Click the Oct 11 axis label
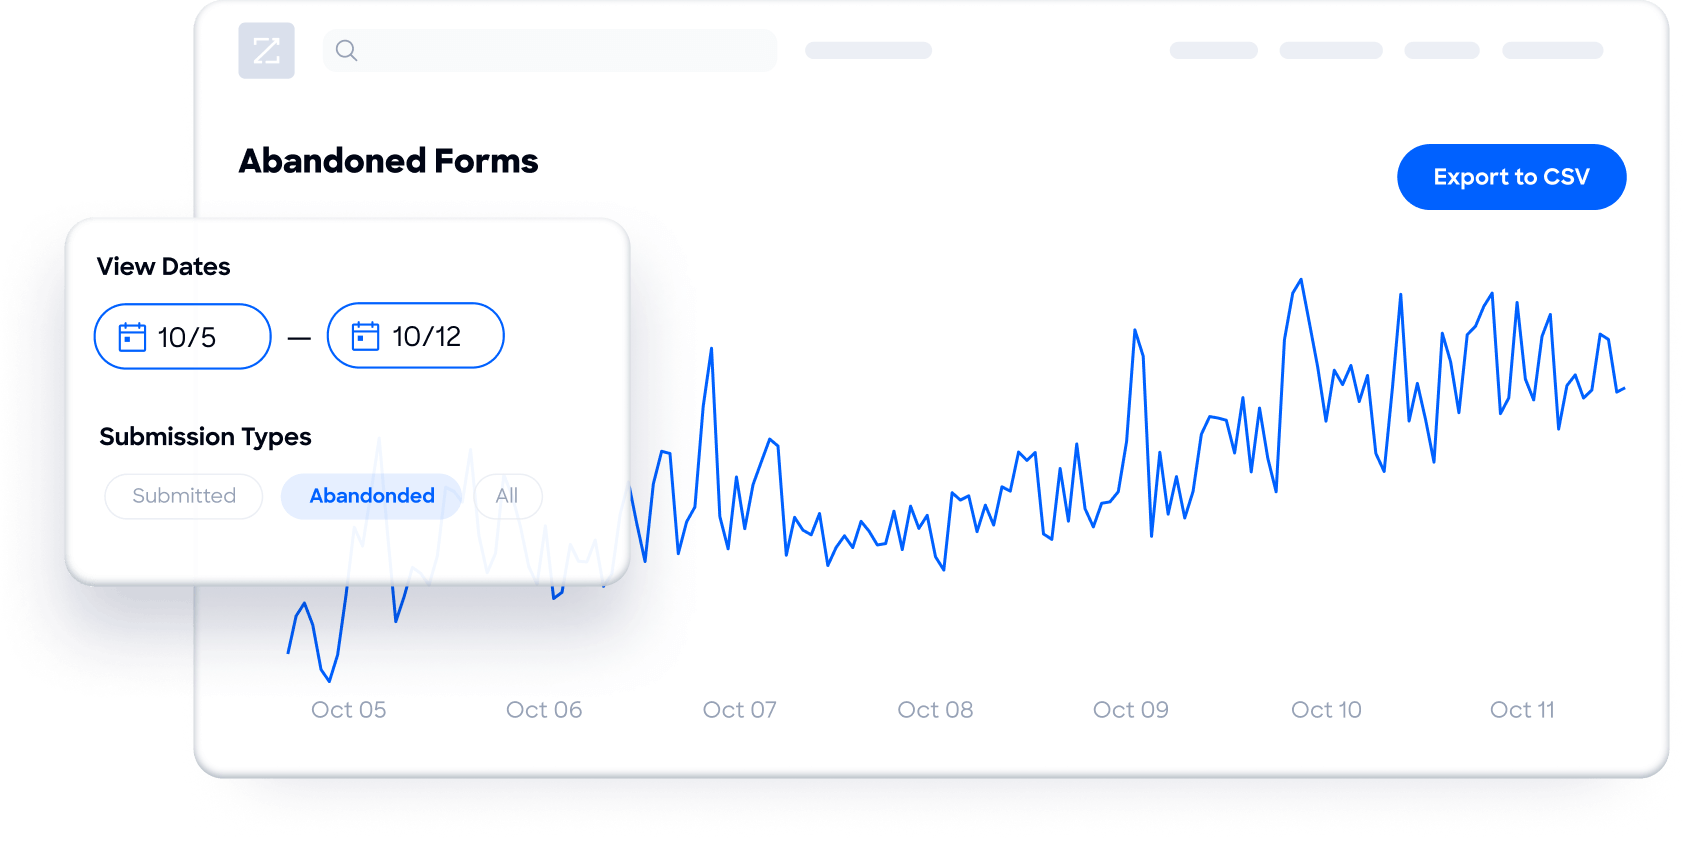 pyautogui.click(x=1522, y=710)
